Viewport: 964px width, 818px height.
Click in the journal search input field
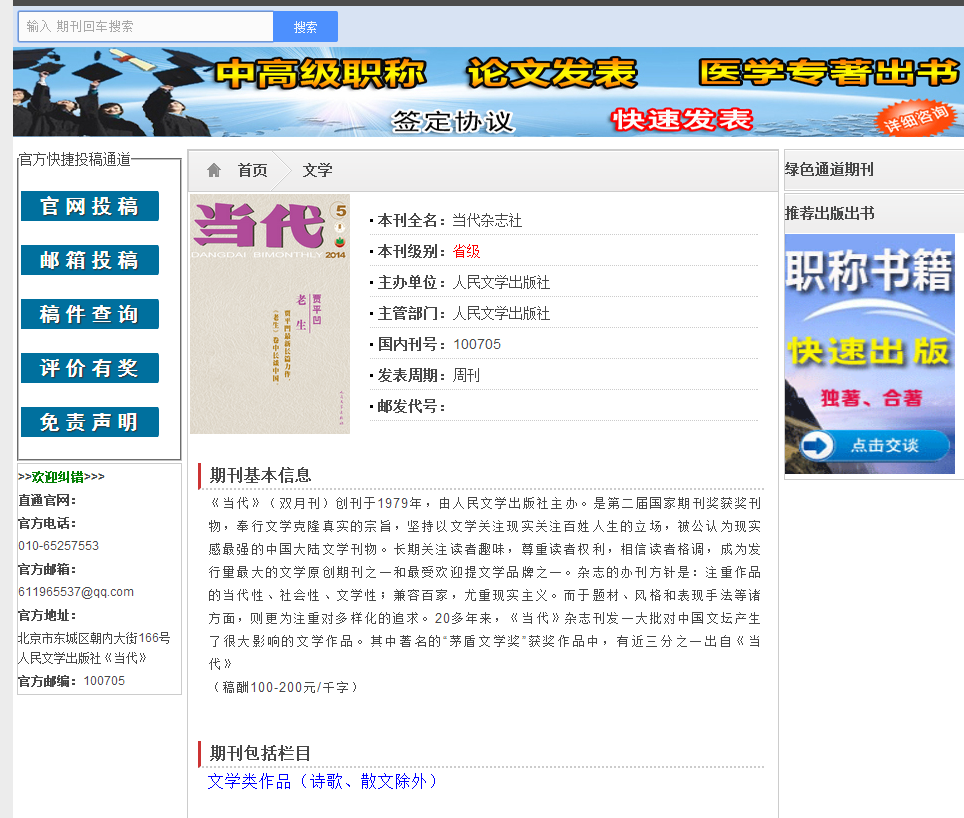(146, 27)
